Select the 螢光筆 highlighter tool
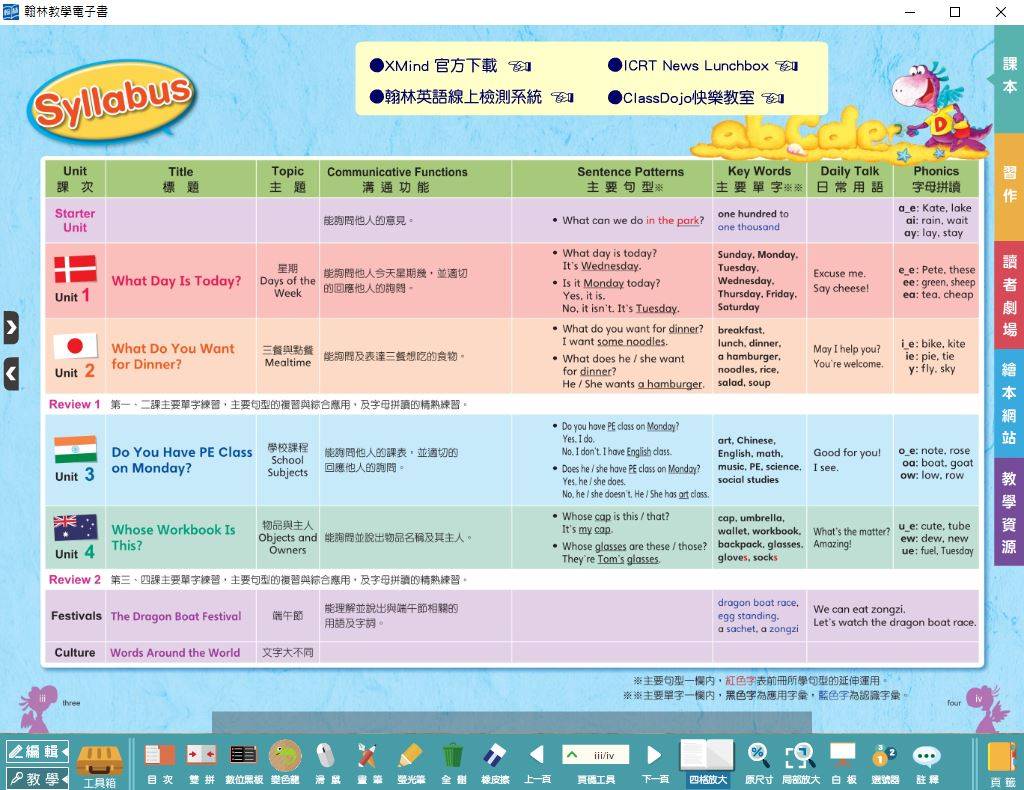 [411, 763]
